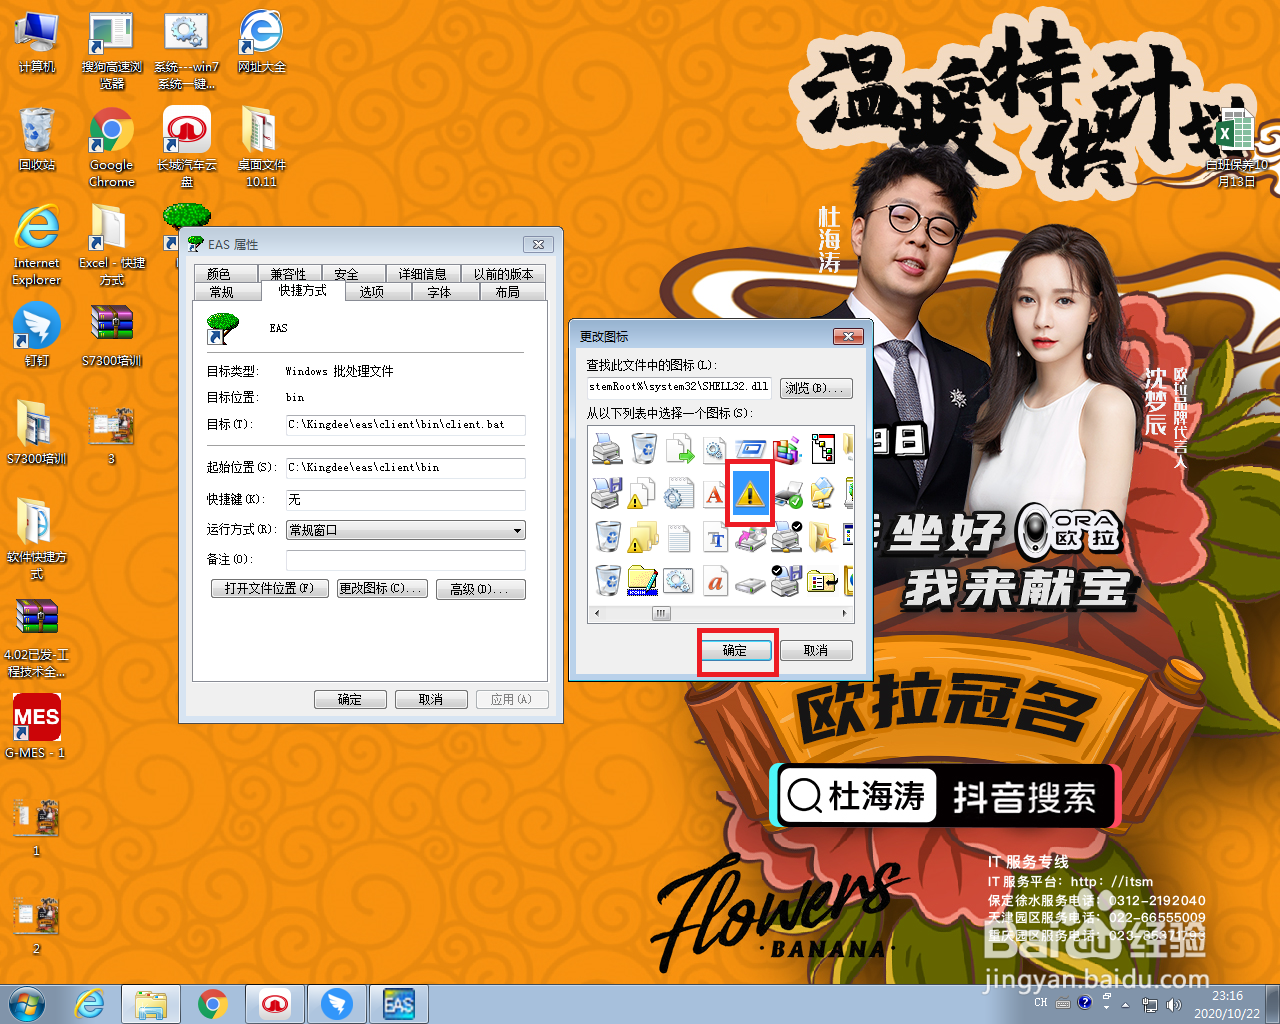Select the 搜狗高速浏览器 desktop shortcut
Image resolution: width=1280 pixels, height=1024 pixels.
click(112, 50)
